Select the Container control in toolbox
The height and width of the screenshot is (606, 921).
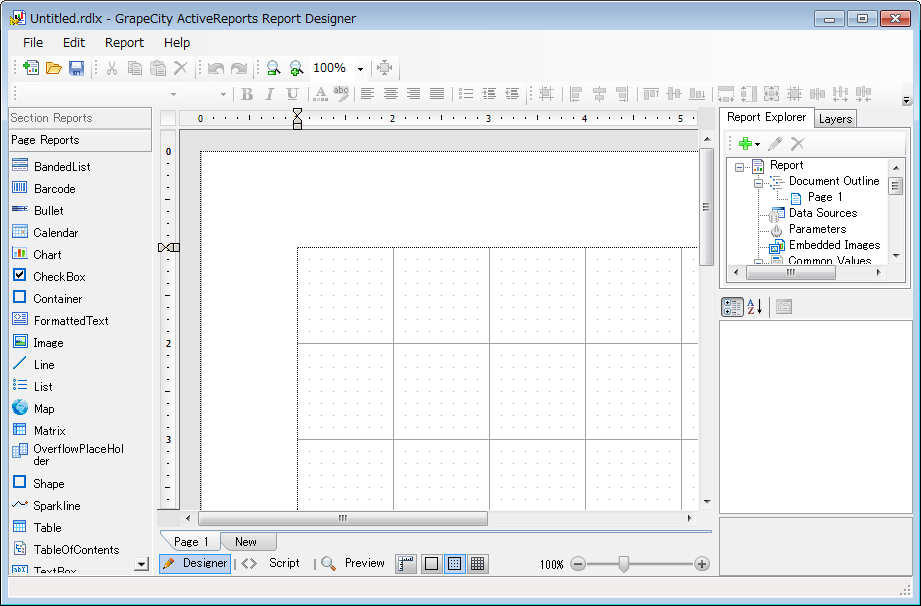(47, 298)
